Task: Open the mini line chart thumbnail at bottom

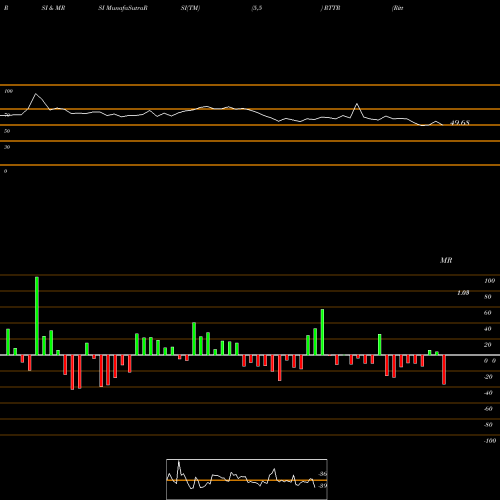Action: (x=247, y=479)
